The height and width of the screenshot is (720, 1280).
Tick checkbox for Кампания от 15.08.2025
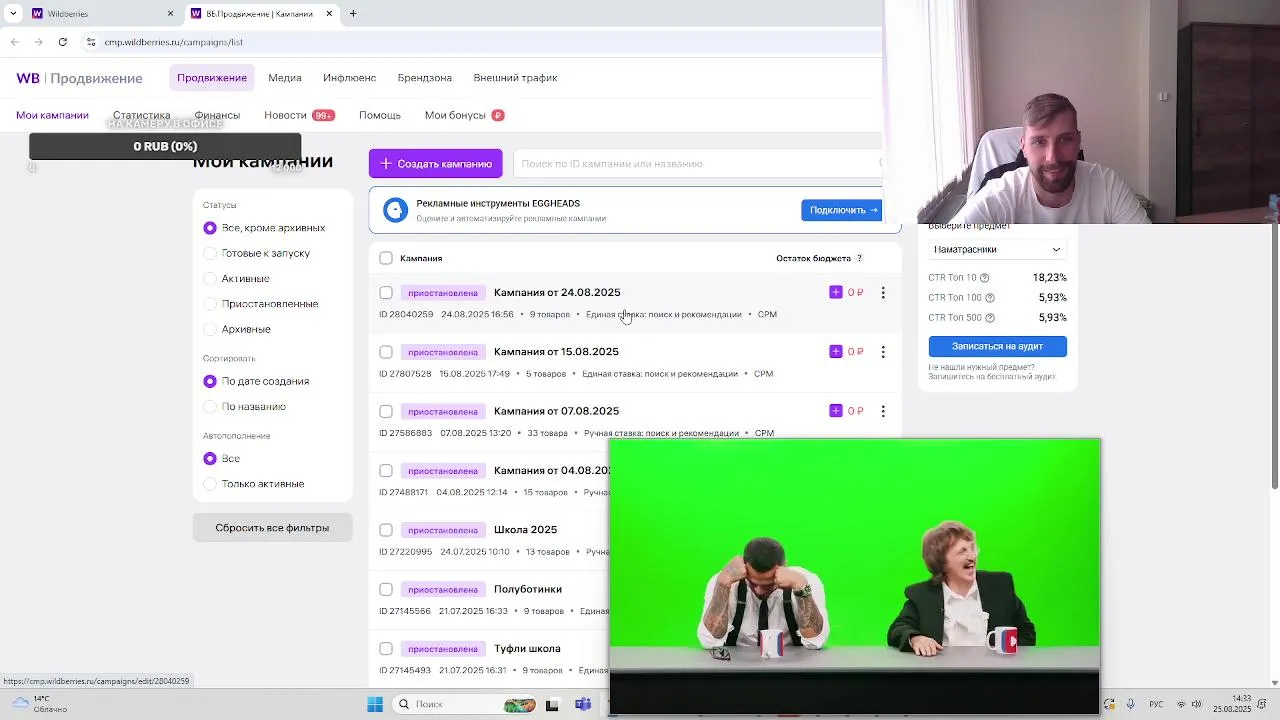tap(386, 352)
